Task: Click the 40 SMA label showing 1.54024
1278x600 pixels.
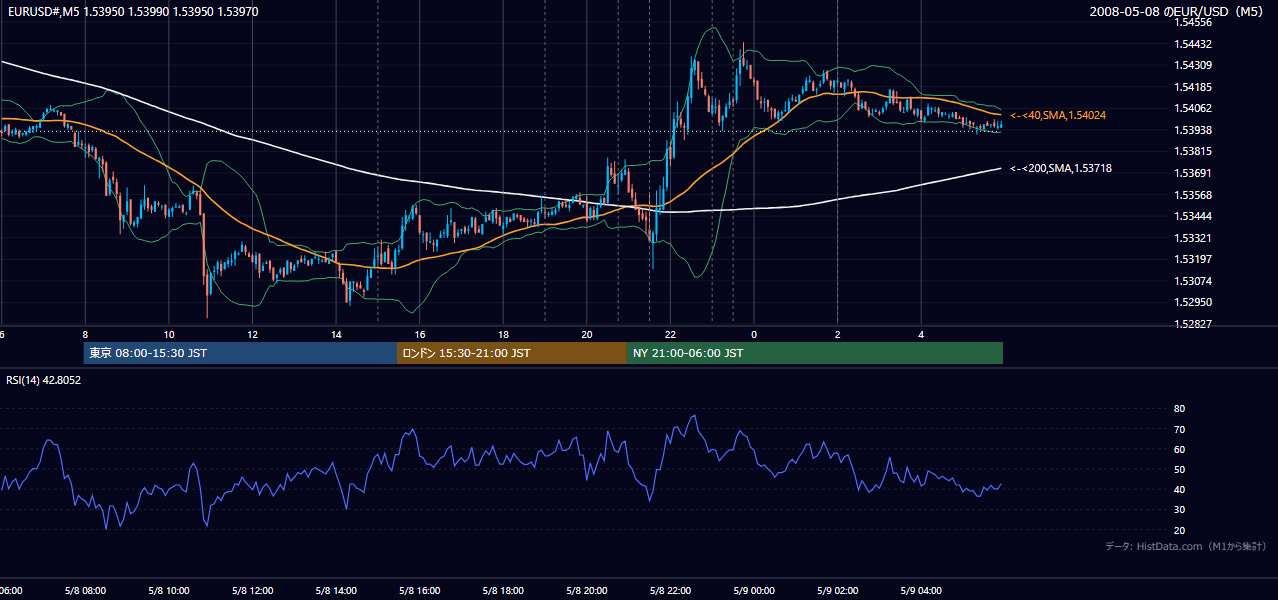Action: [x=1058, y=116]
